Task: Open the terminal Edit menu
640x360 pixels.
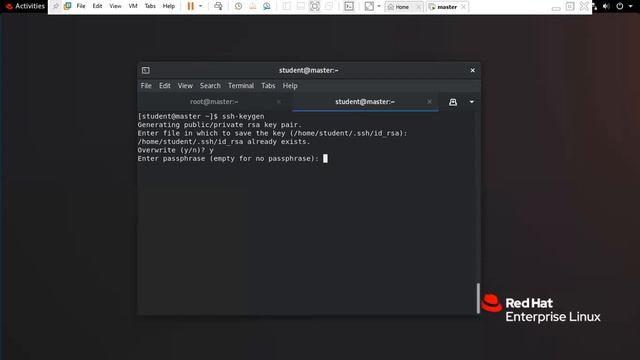Action: [x=165, y=86]
